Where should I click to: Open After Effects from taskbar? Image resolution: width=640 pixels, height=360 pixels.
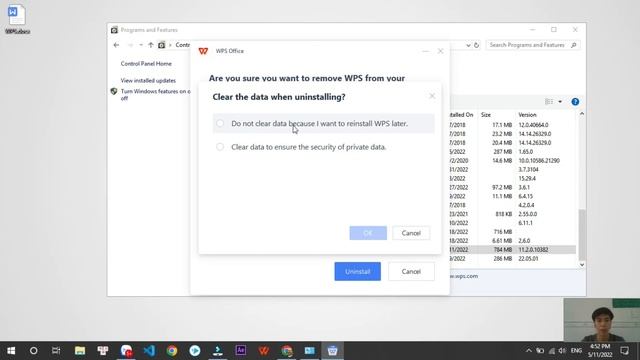[x=241, y=351]
